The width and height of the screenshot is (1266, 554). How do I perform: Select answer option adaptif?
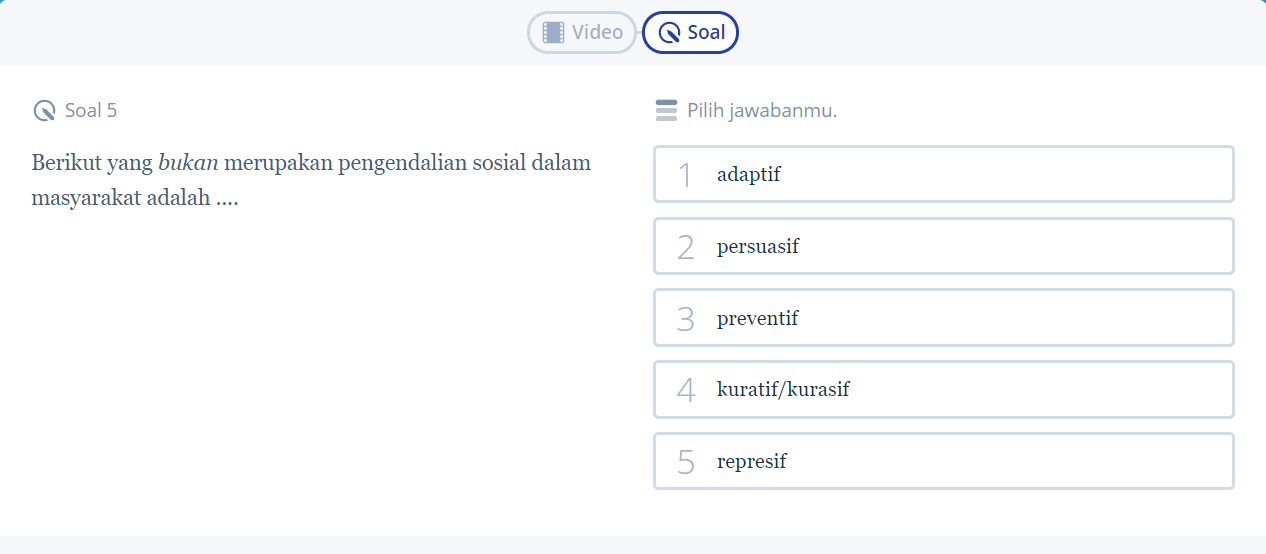[943, 174]
